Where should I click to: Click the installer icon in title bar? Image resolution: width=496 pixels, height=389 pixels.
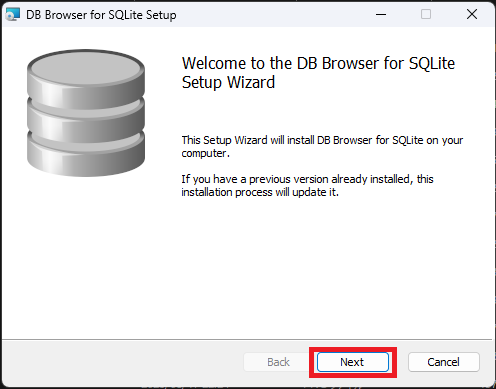click(x=13, y=15)
